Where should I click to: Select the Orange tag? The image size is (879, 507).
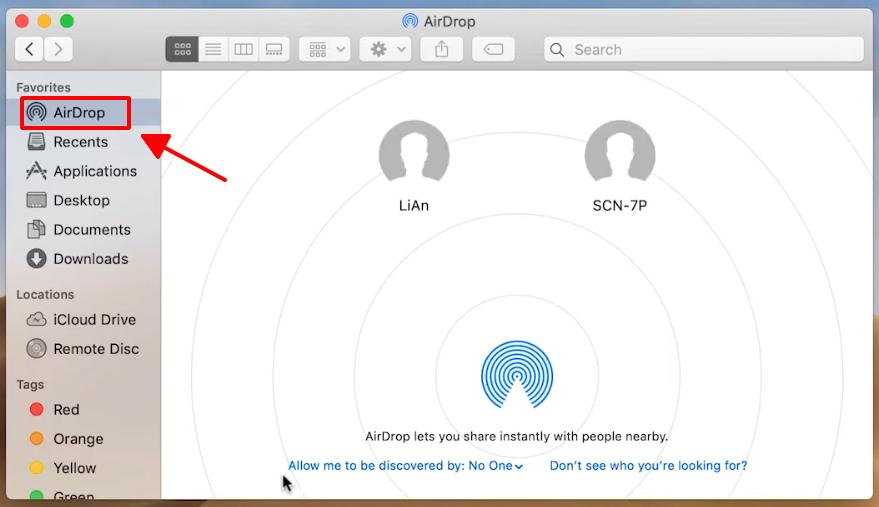click(x=83, y=439)
